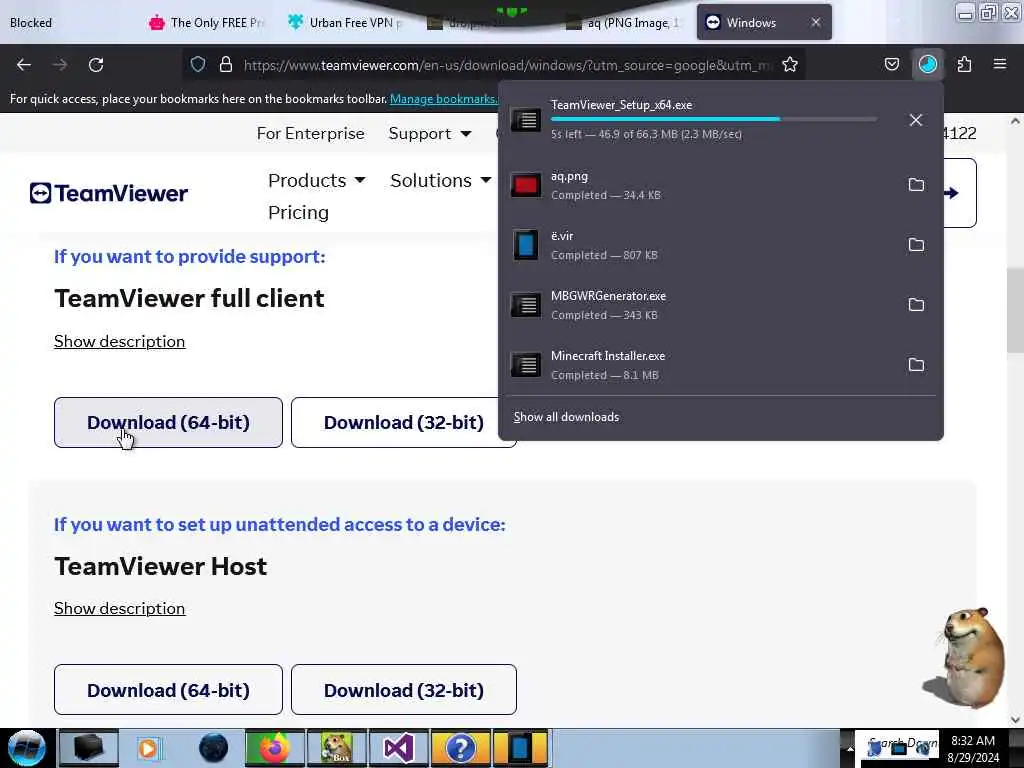
Task: Click the site security padlock icon
Action: (x=226, y=64)
